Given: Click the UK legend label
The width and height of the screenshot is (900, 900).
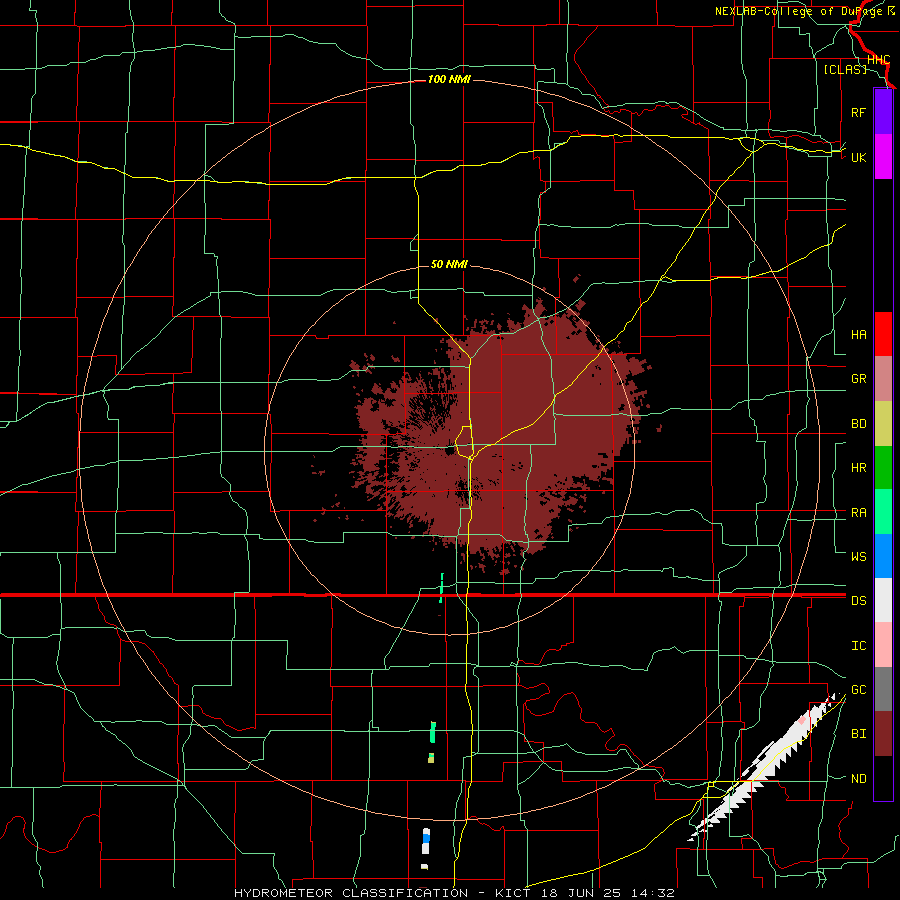Looking at the screenshot, I should 859,157.
